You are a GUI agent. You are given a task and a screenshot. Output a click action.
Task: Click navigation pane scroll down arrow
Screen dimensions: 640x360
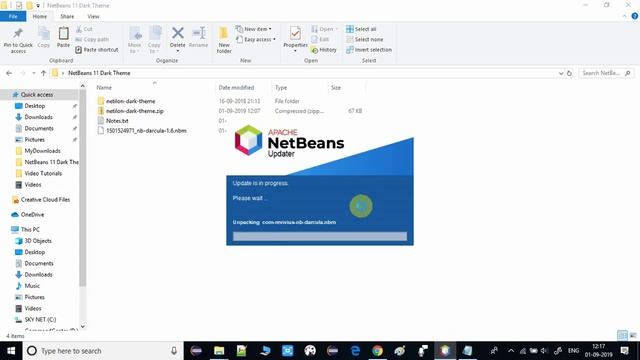pyautogui.click(x=82, y=327)
